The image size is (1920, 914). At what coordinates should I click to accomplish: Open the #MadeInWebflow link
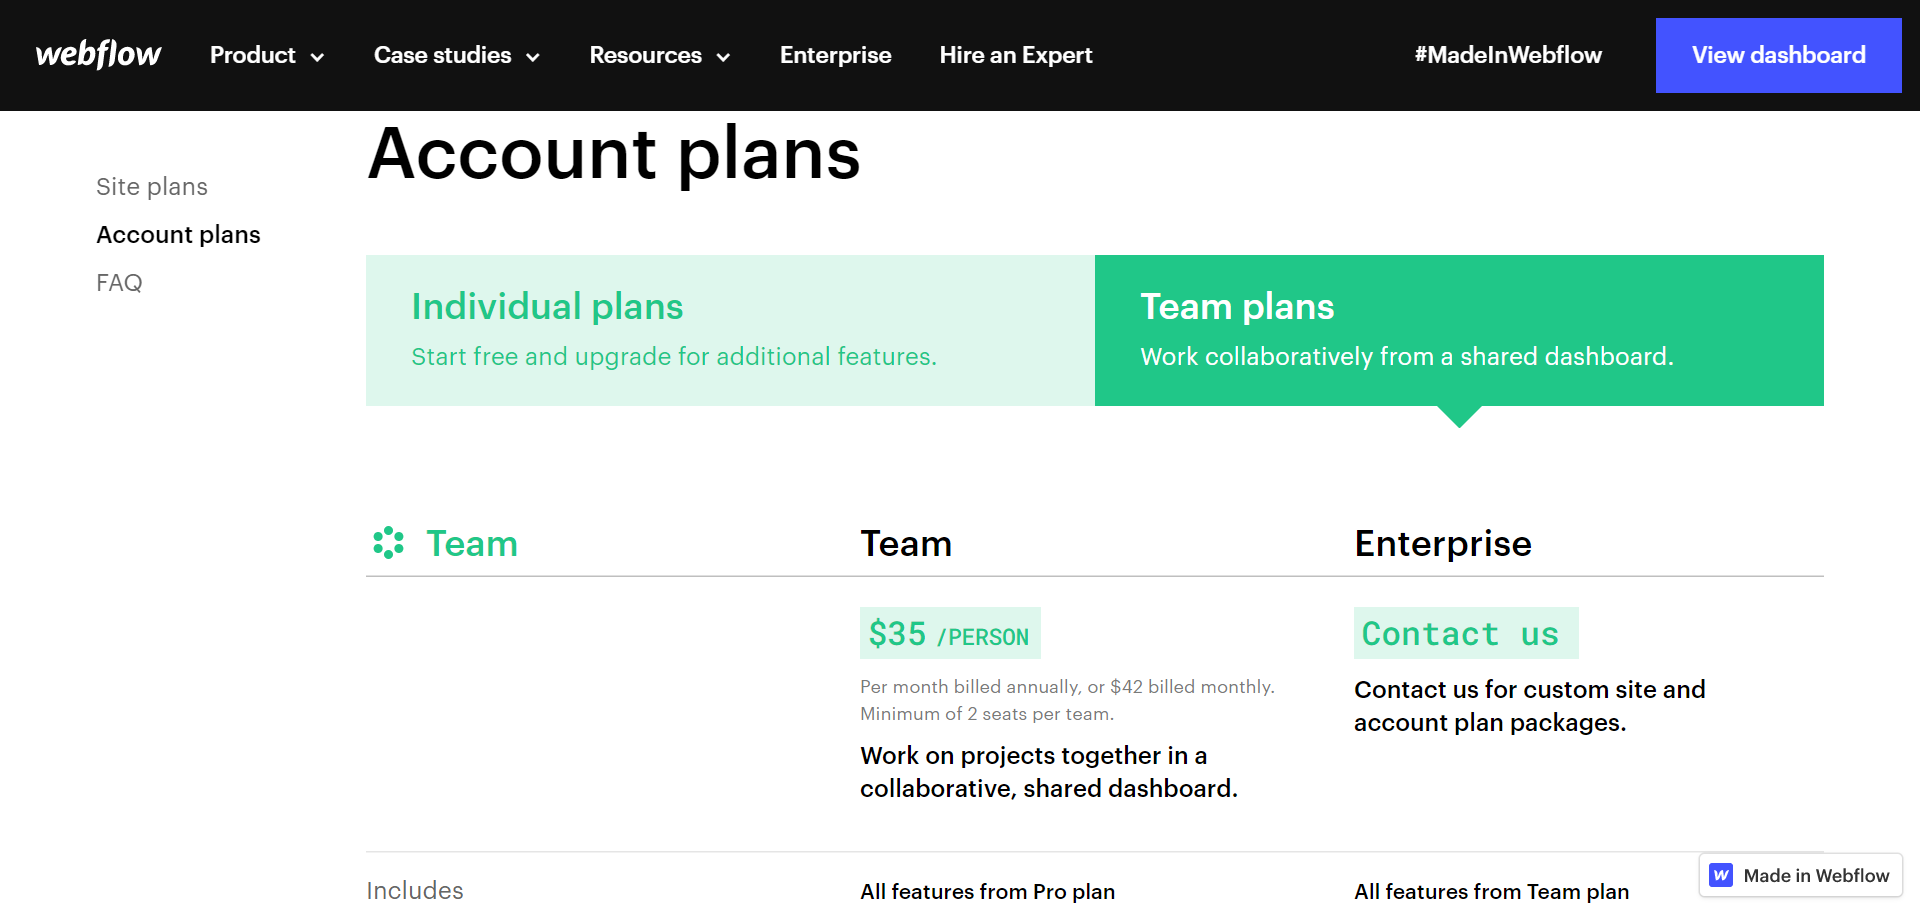pyautogui.click(x=1507, y=56)
